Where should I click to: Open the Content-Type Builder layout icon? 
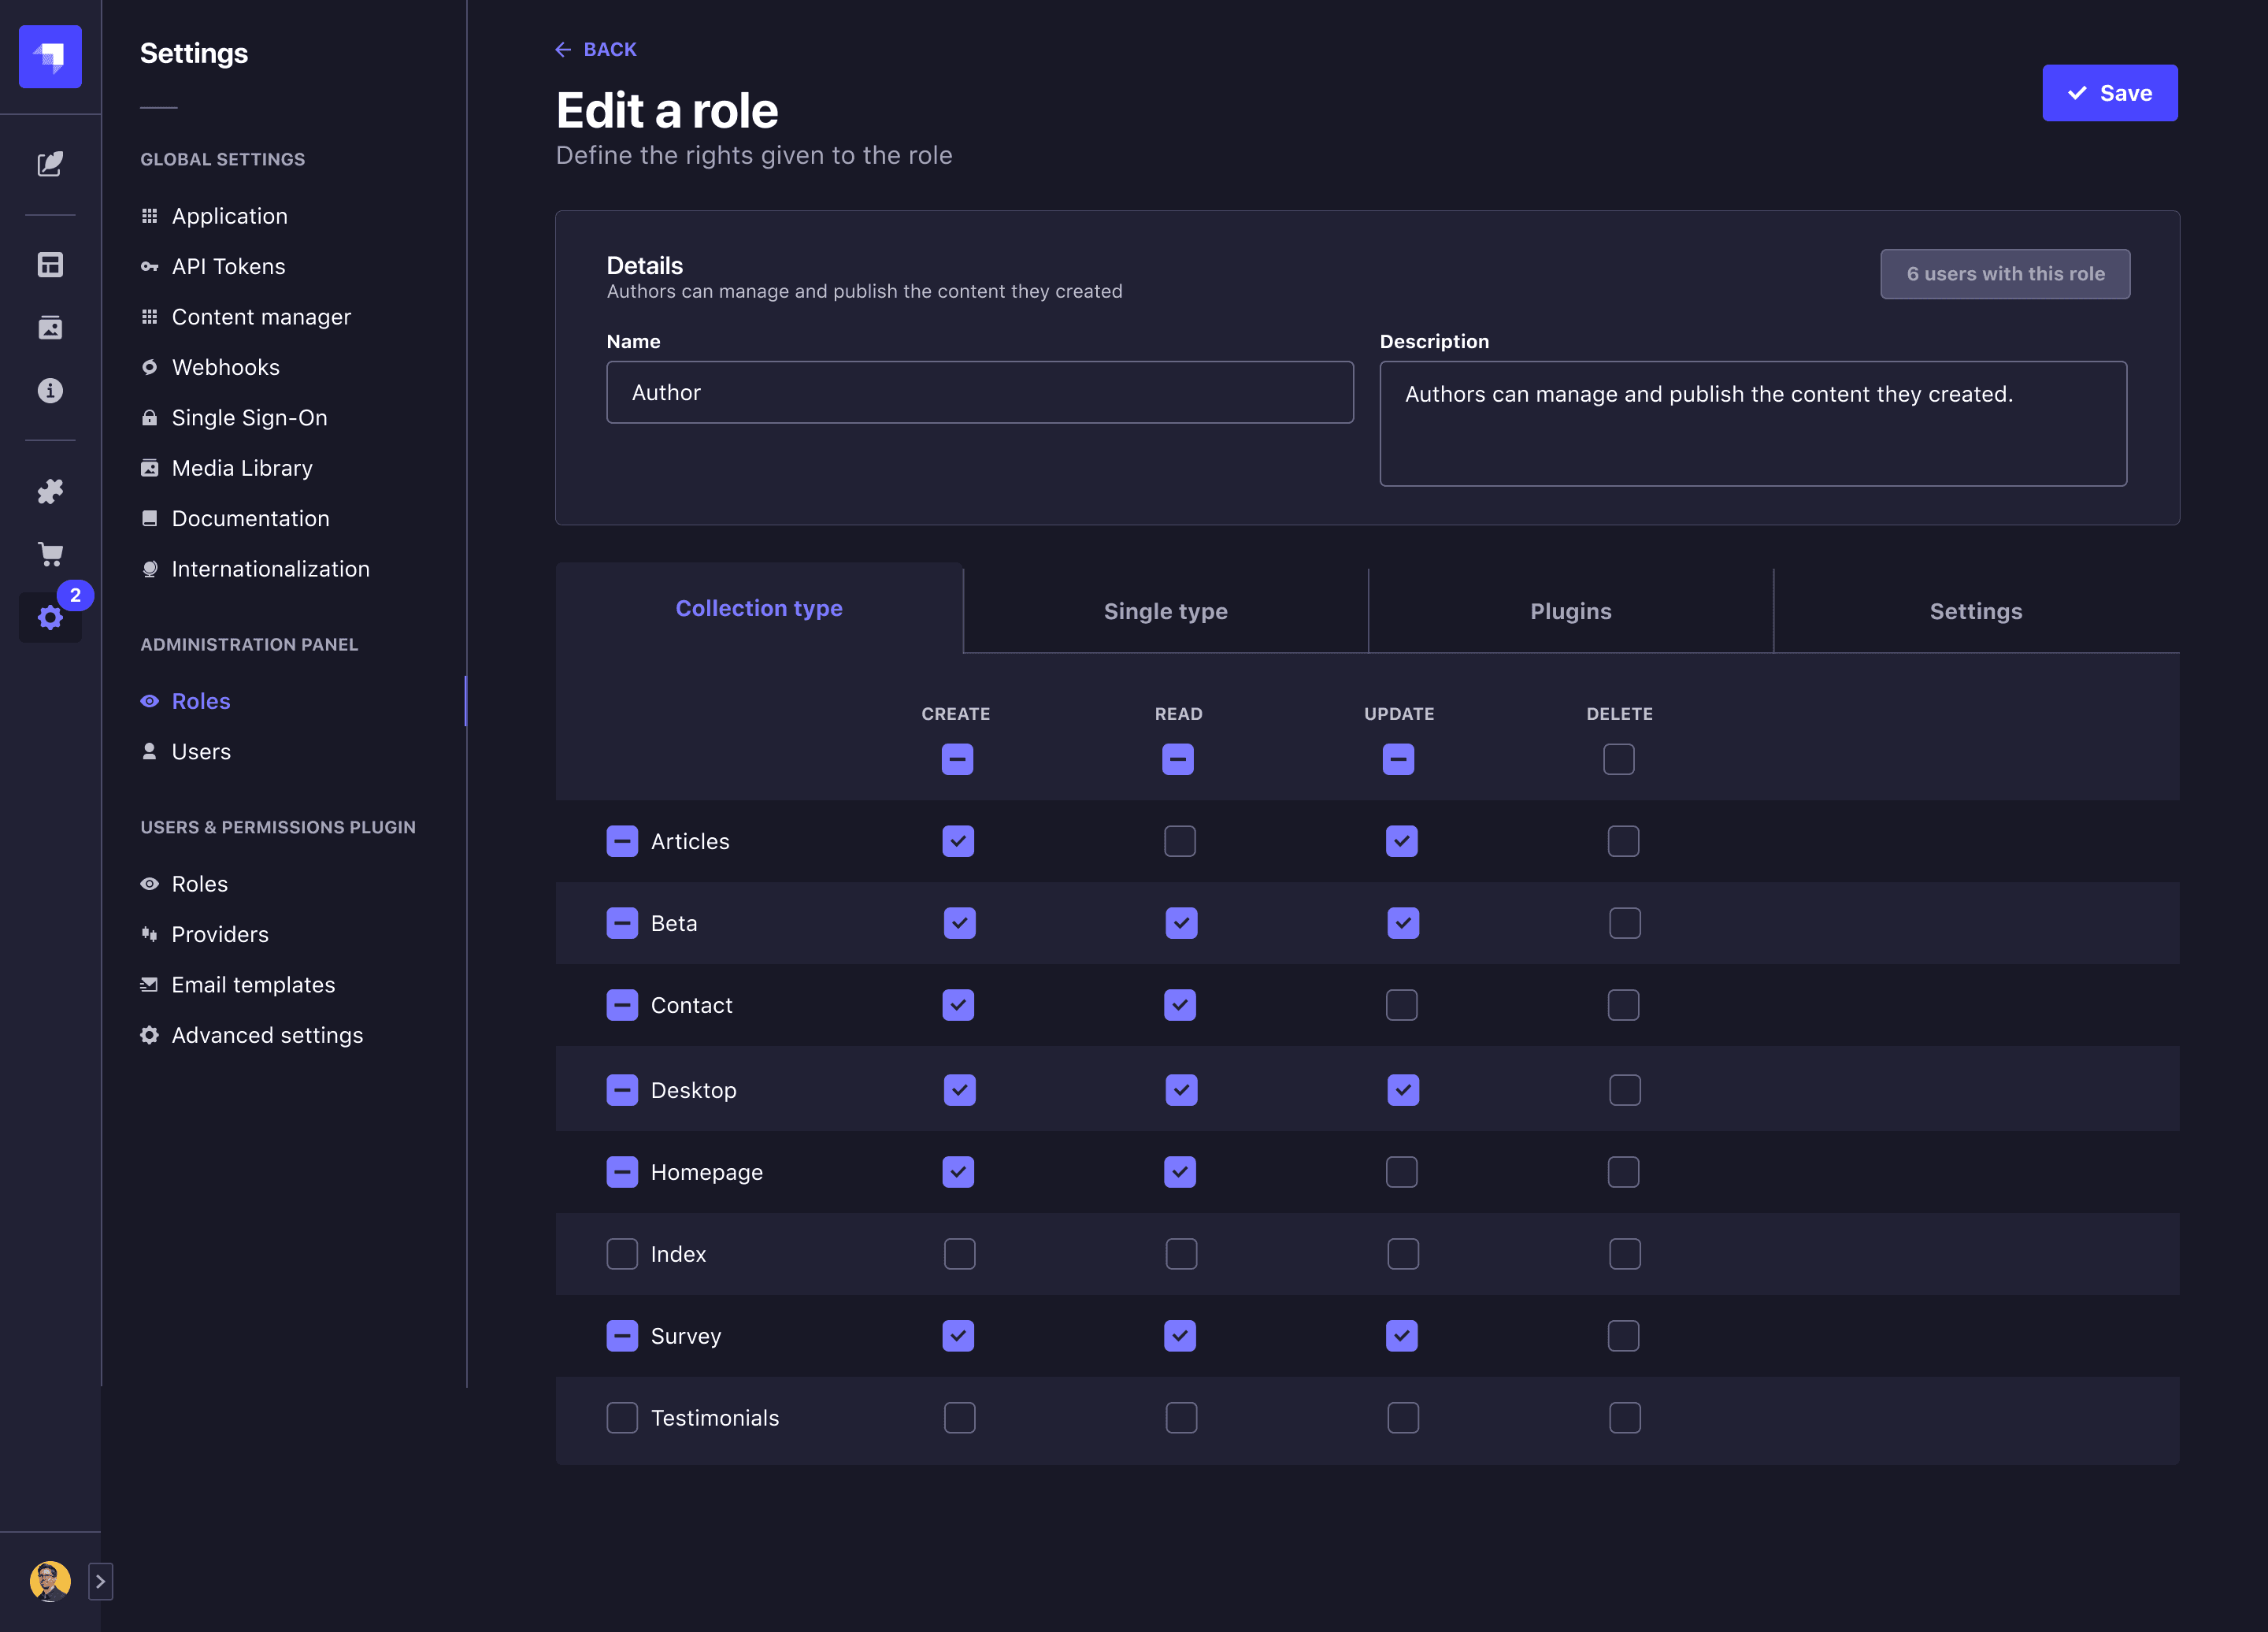[50, 265]
